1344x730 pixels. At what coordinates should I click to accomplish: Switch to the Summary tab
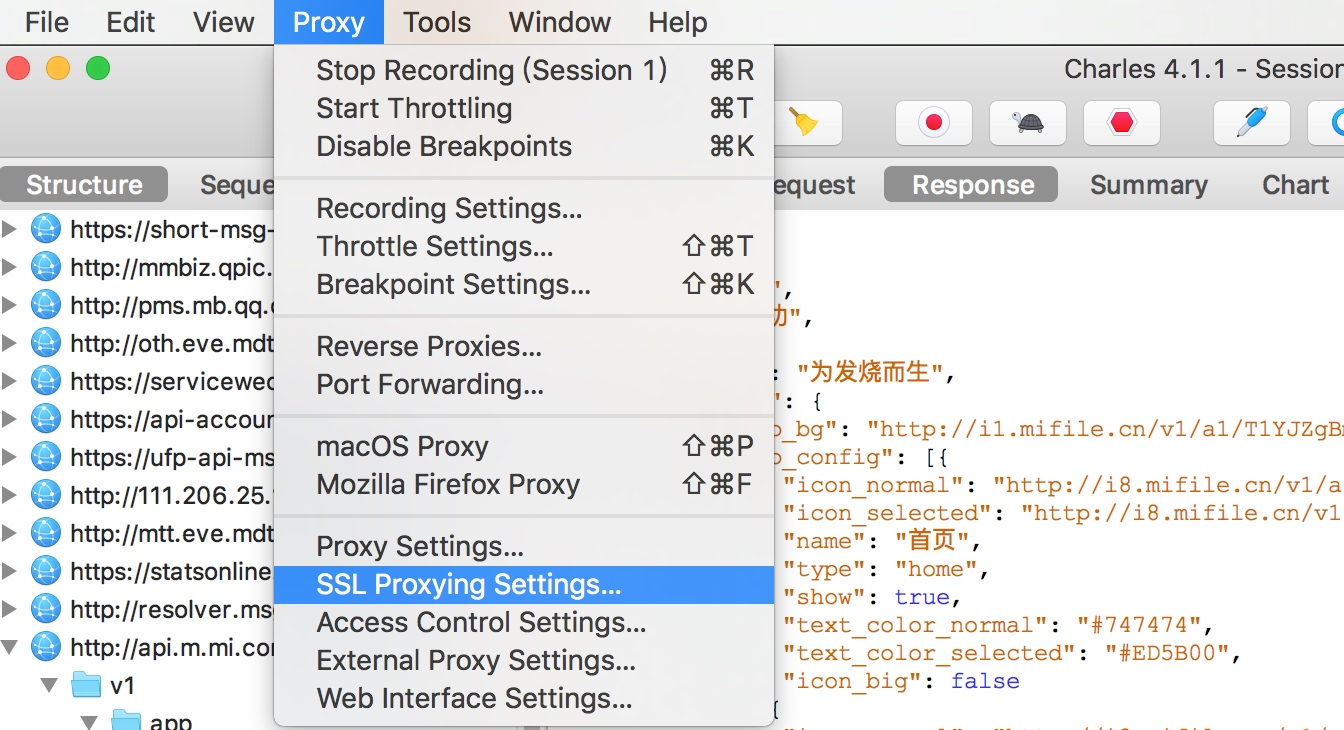[1148, 185]
